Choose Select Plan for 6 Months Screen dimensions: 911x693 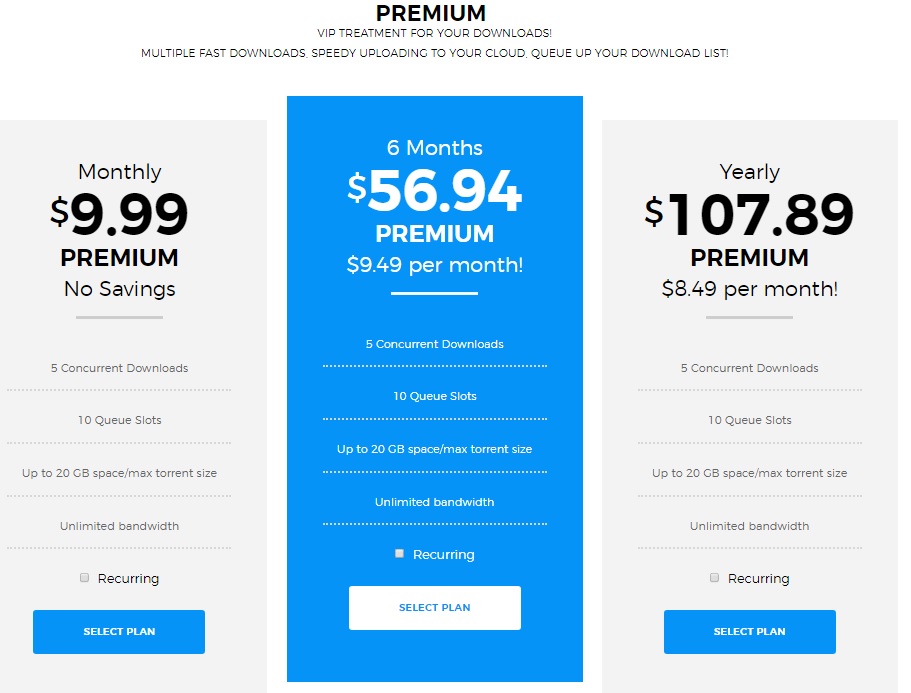(435, 608)
